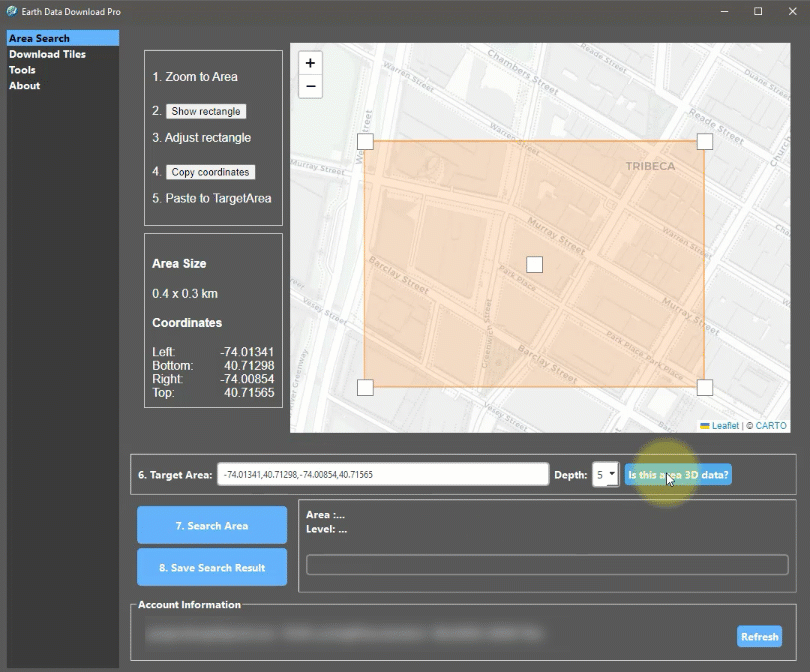Click the search progress bar
This screenshot has width=810, height=672.
[547, 565]
